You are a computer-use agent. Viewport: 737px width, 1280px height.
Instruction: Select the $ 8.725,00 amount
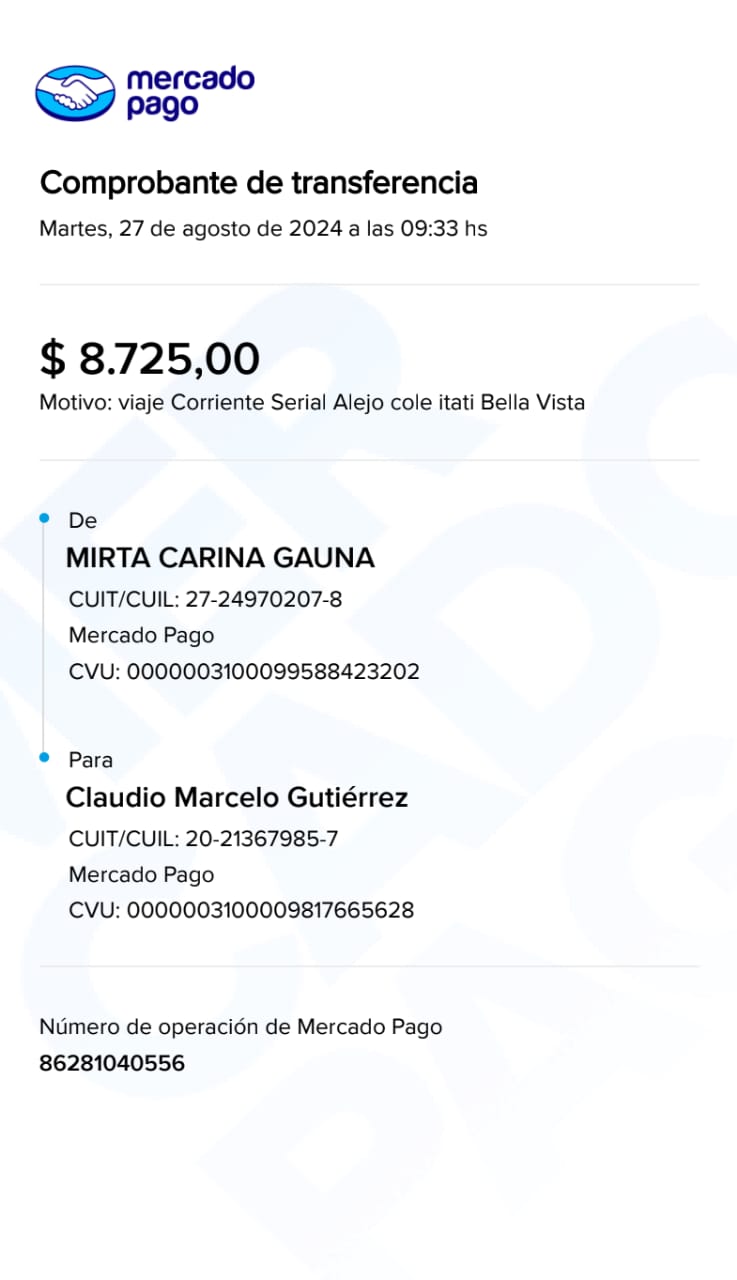coord(150,358)
